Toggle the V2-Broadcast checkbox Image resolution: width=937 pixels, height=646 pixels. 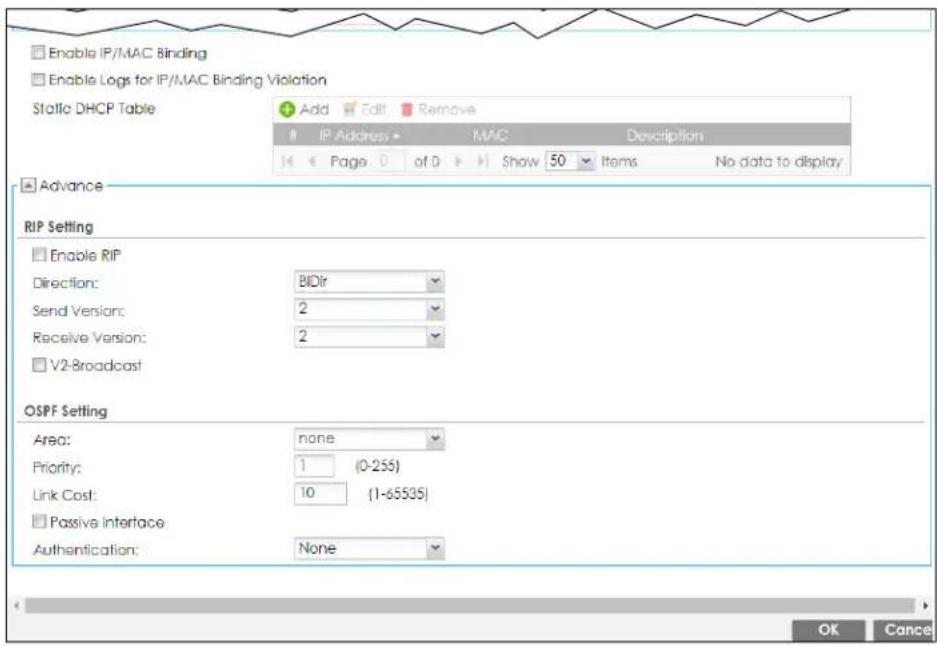click(39, 365)
